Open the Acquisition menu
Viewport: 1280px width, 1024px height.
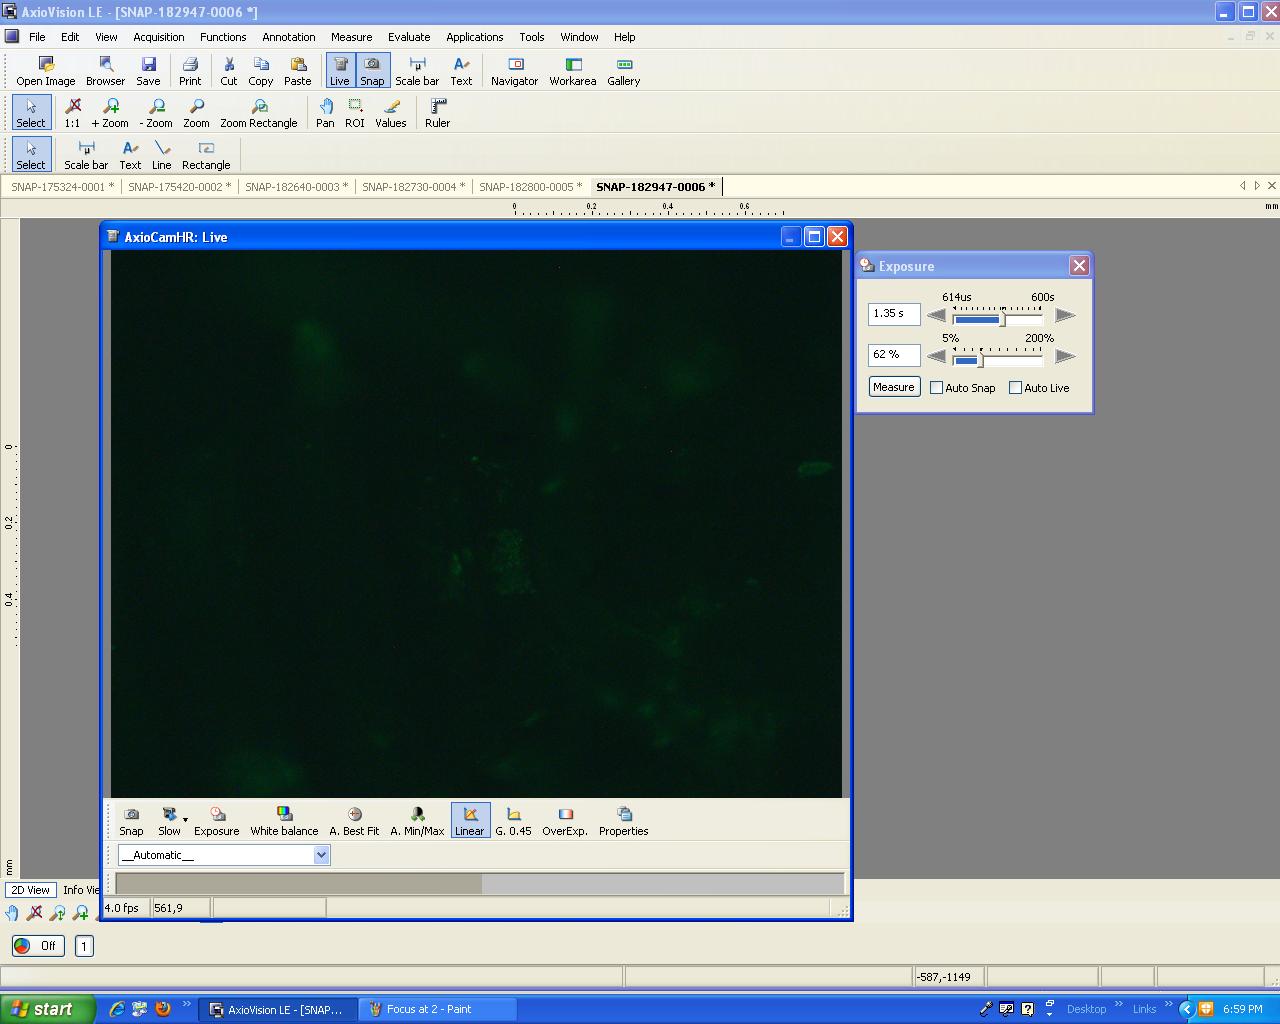coord(158,37)
